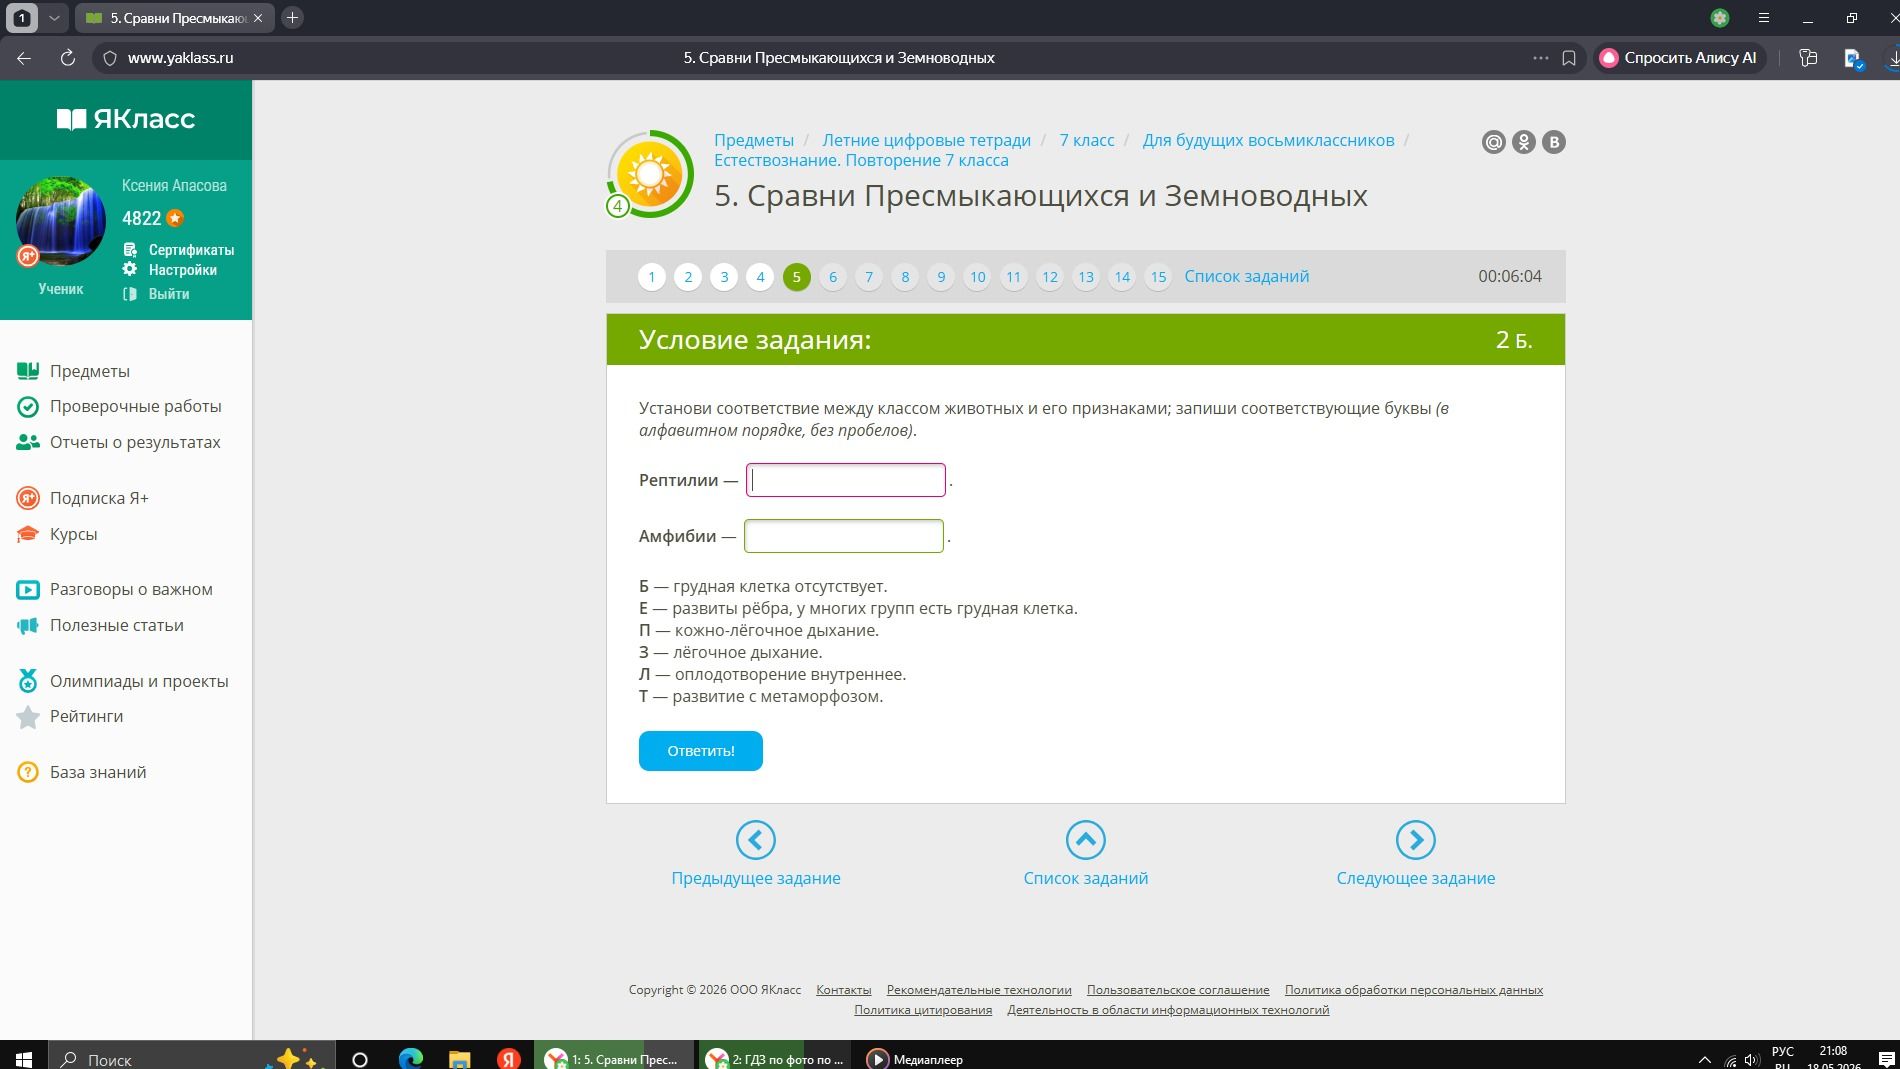1900x1069 pixels.
Task: Open Контакты footer link
Action: tap(843, 990)
